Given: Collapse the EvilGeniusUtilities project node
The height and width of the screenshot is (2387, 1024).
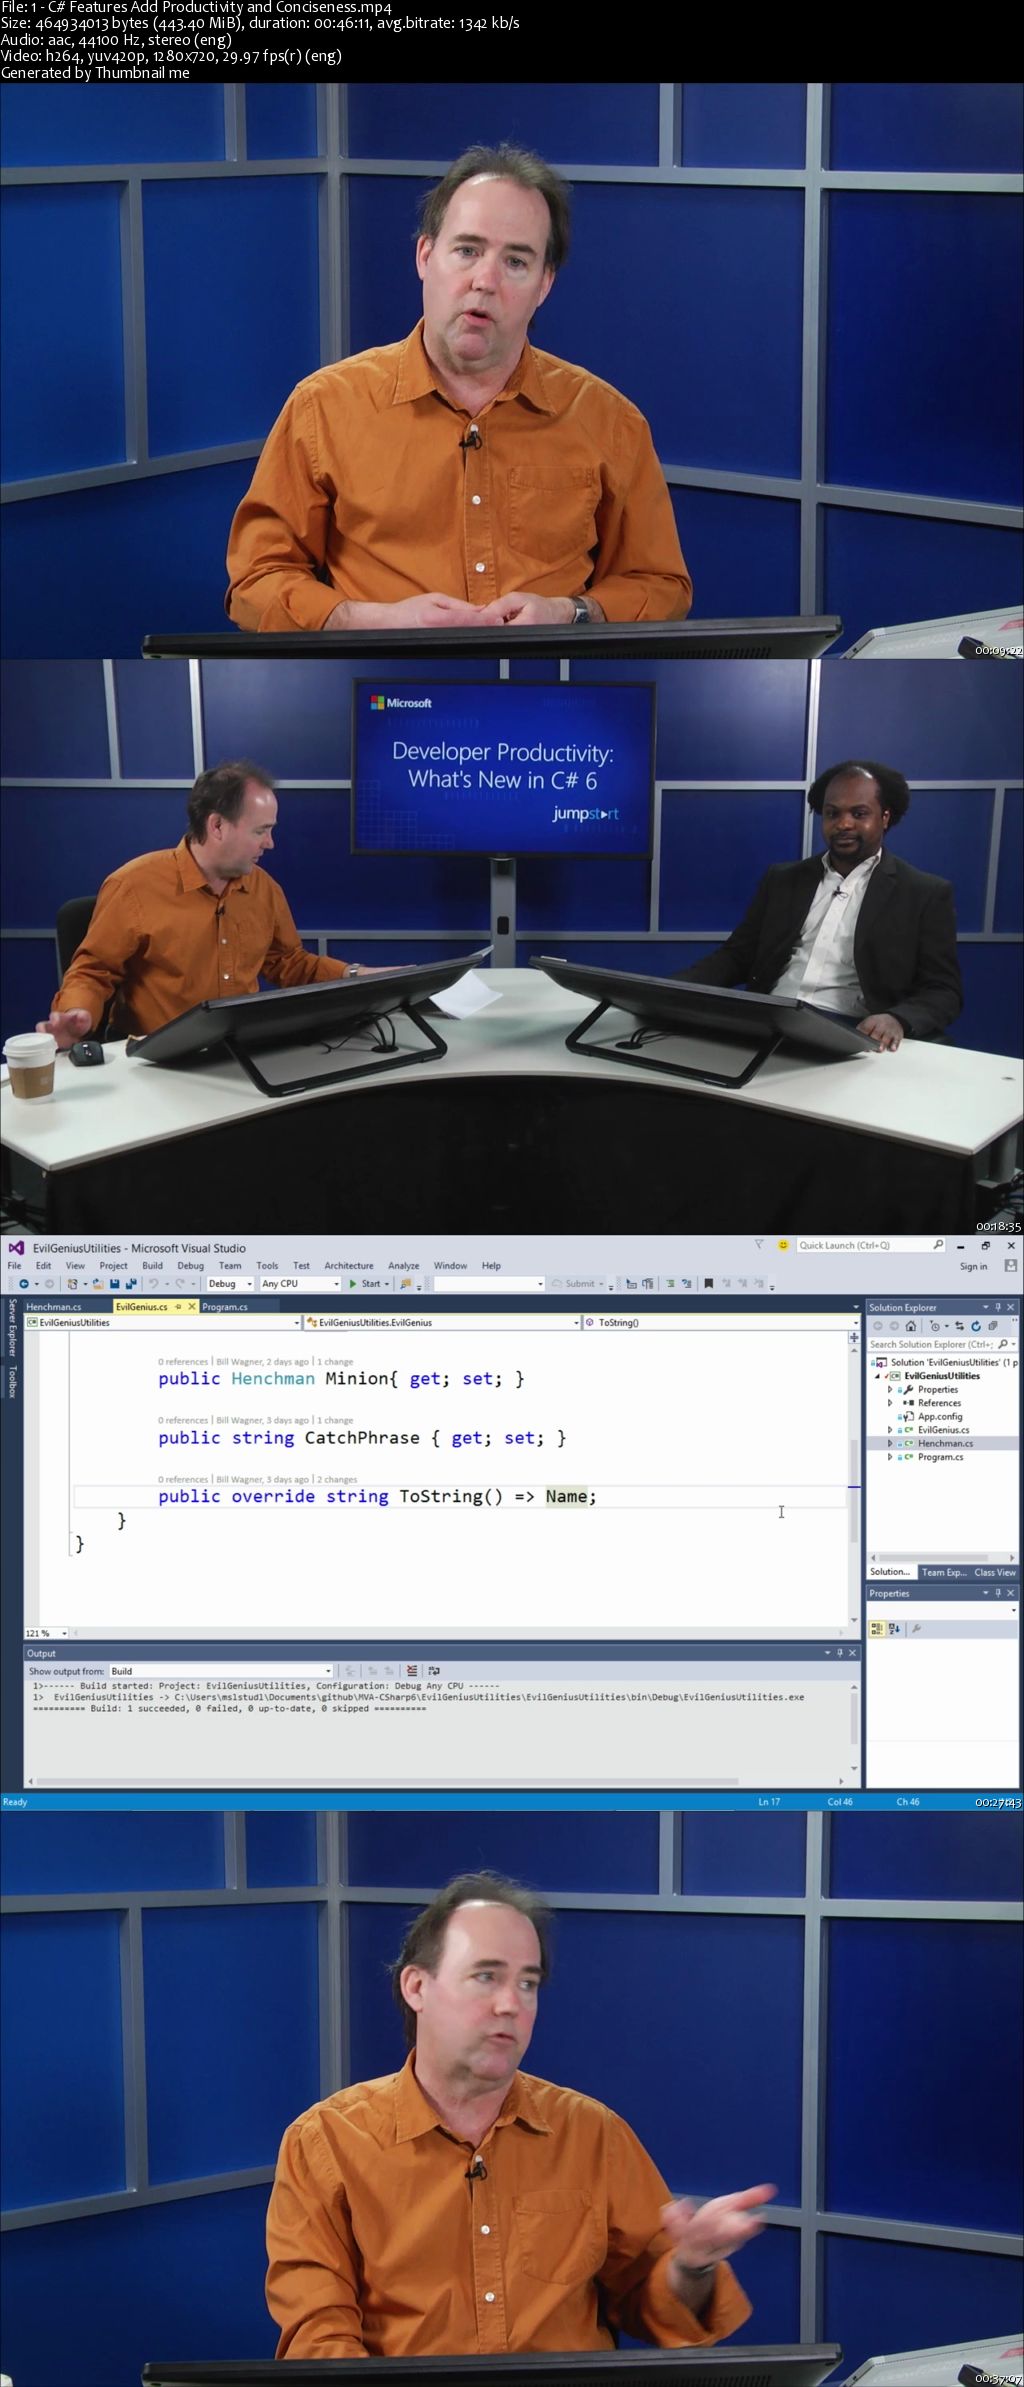Looking at the screenshot, I should 877,1376.
